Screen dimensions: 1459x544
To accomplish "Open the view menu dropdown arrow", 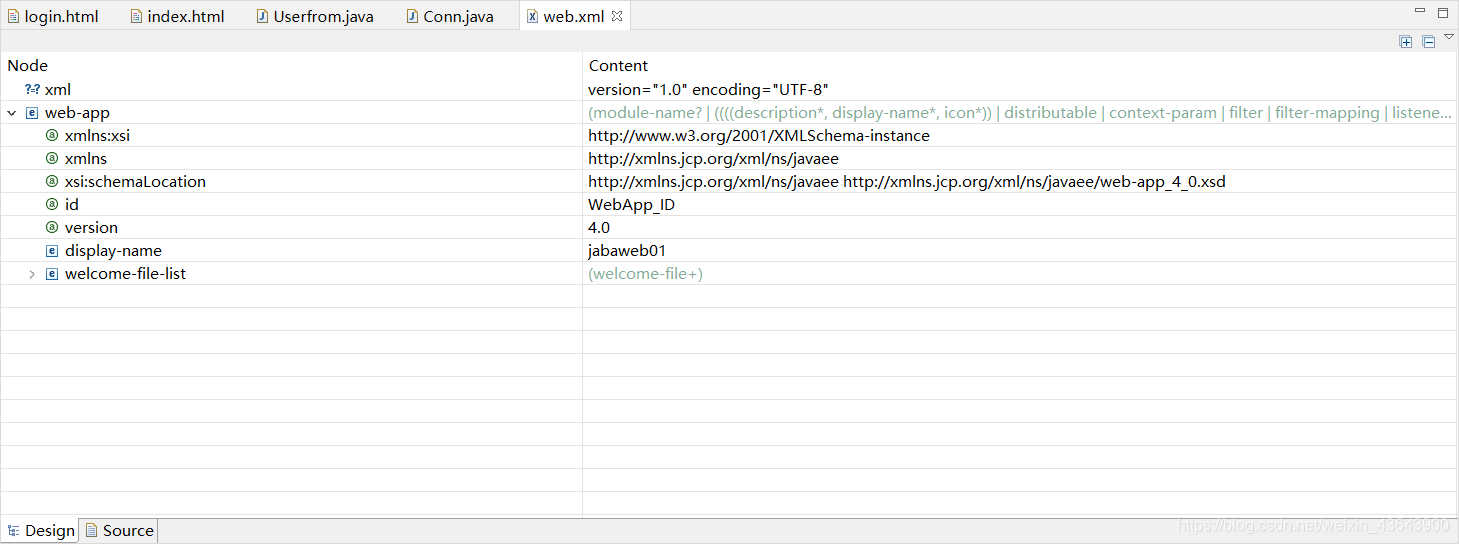I will (1449, 37).
